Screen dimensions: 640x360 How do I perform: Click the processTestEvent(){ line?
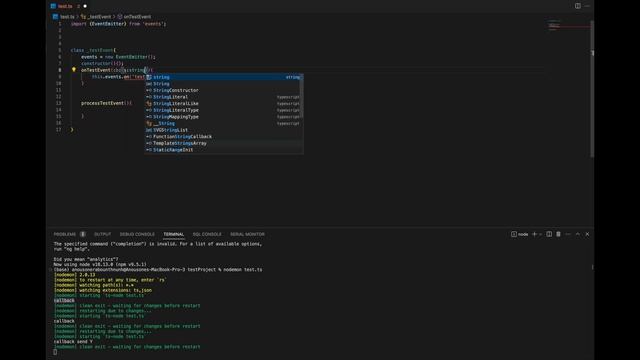coord(106,103)
